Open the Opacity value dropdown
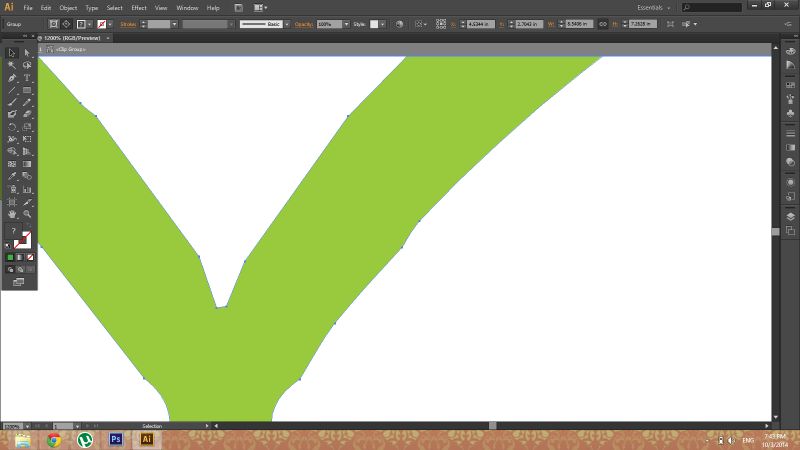Image resolution: width=800 pixels, height=450 pixels. click(x=346, y=24)
